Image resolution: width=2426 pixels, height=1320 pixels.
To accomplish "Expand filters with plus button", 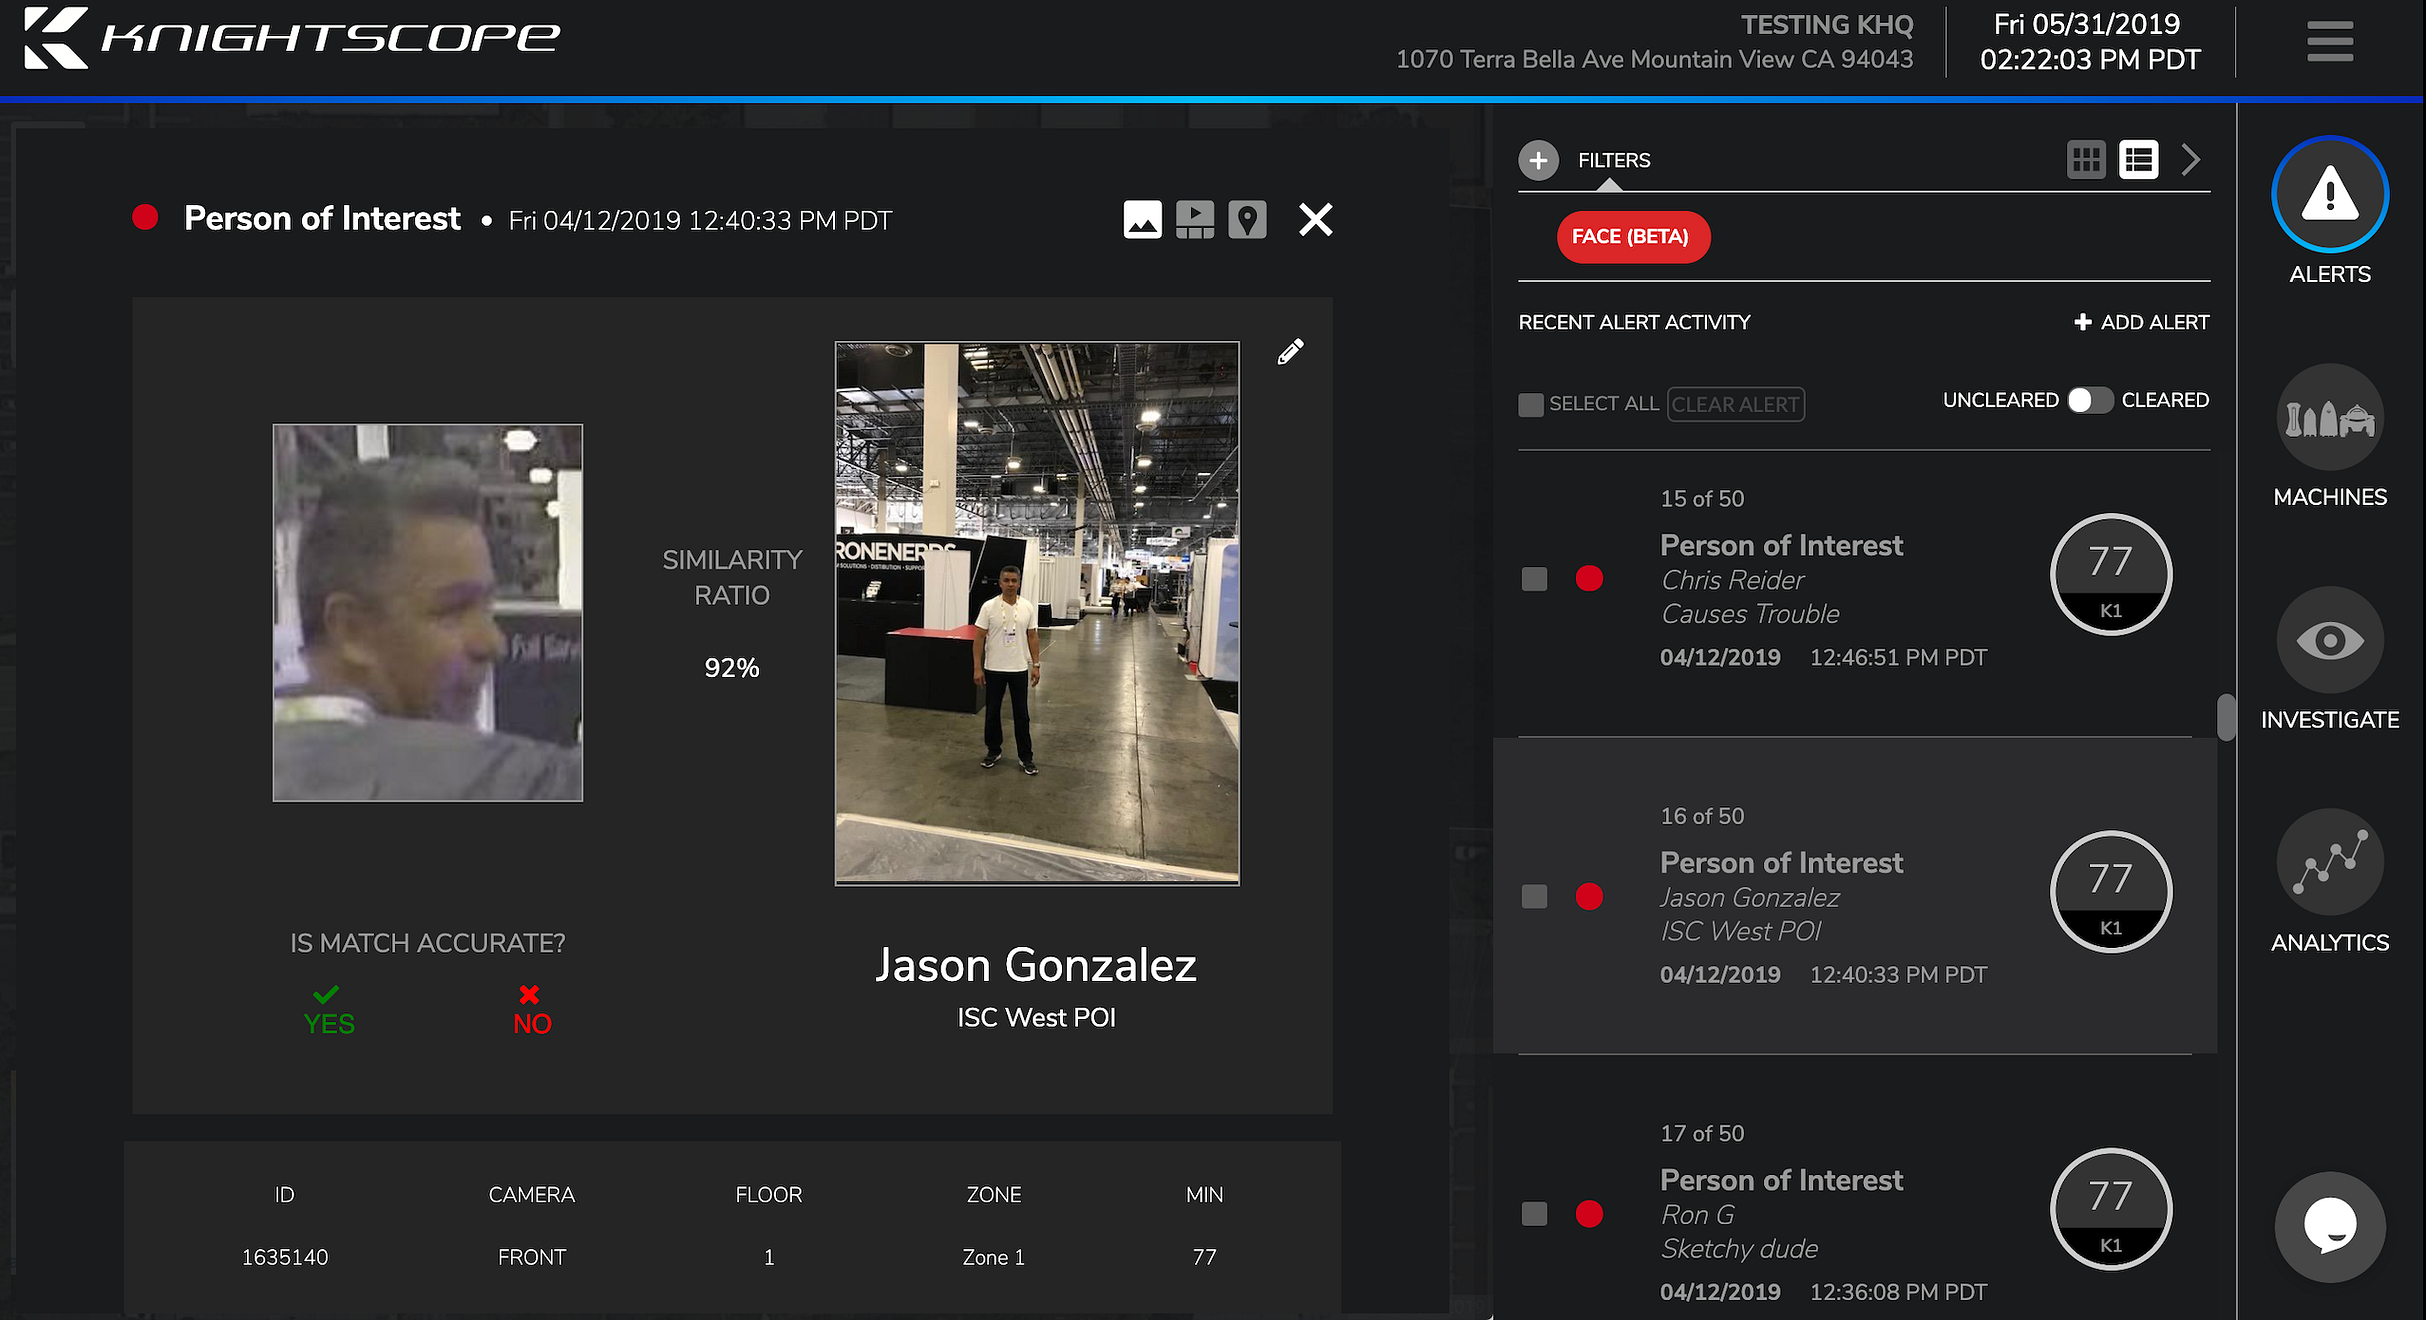I will pos(1538,160).
